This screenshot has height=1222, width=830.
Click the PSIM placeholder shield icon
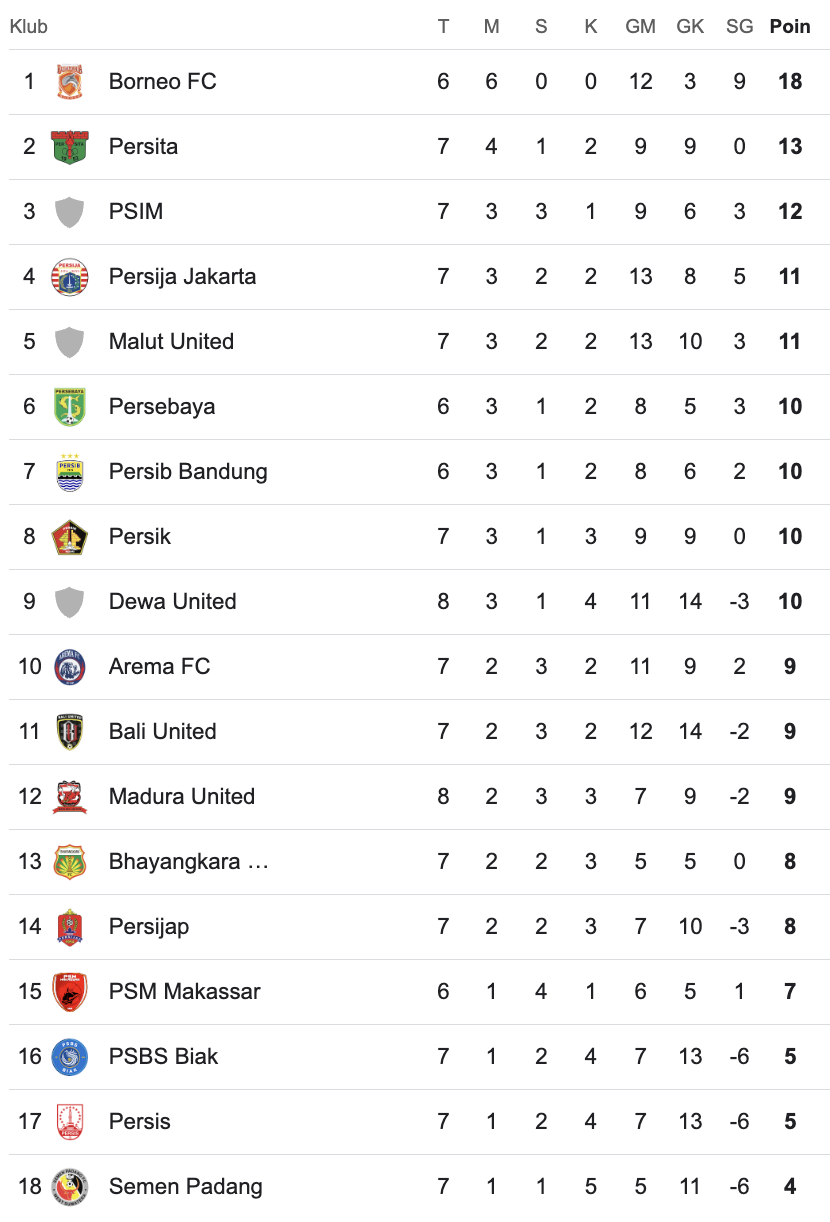point(69,212)
